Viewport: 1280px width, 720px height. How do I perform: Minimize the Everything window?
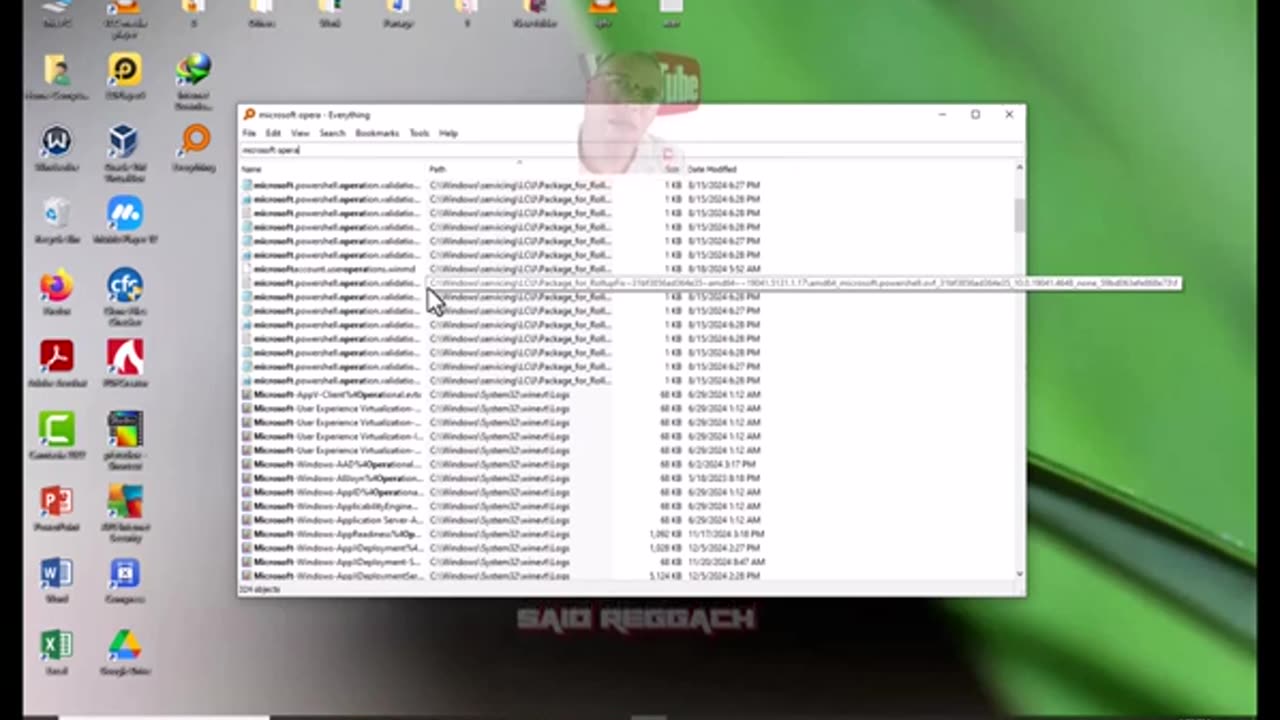pos(942,114)
